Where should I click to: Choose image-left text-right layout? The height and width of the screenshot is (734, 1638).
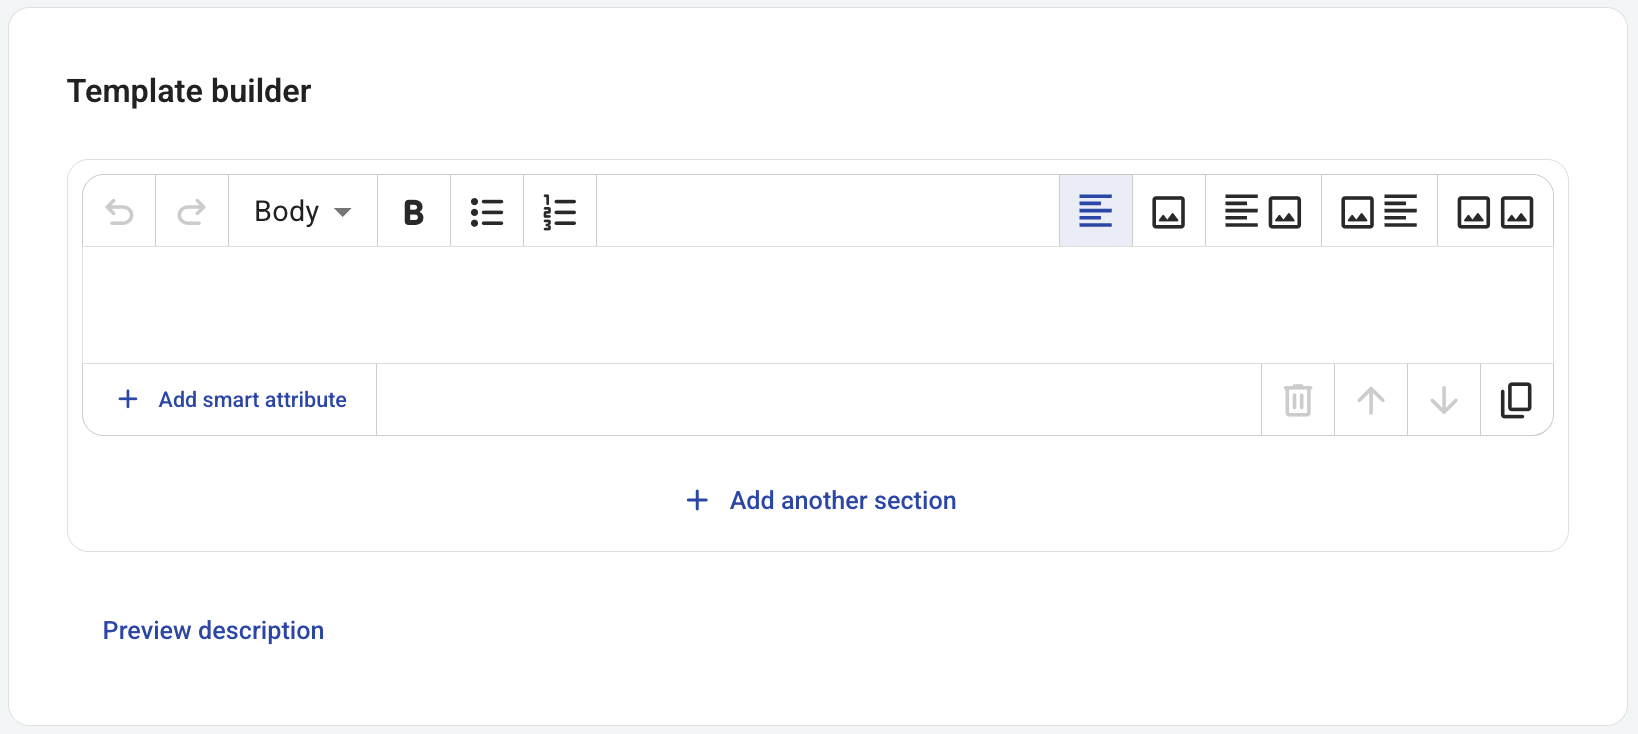[x=1379, y=212]
